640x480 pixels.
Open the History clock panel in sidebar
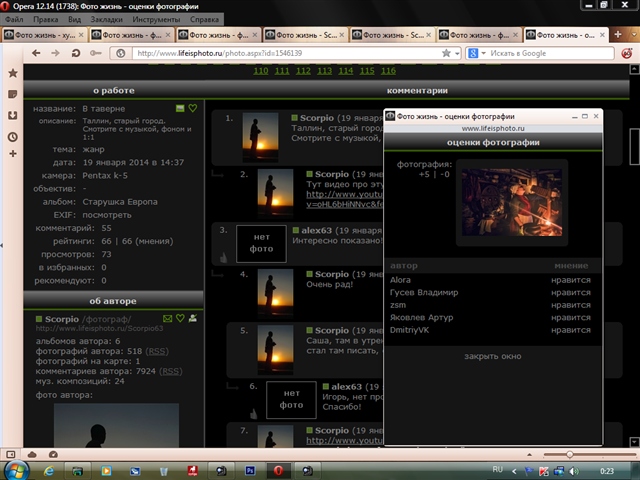click(13, 136)
